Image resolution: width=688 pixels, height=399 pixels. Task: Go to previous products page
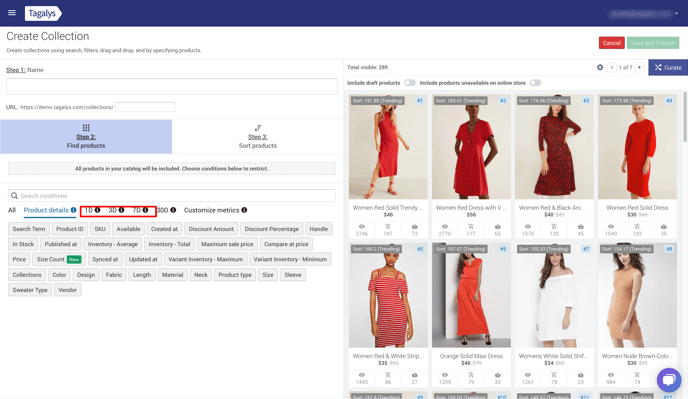(x=612, y=67)
